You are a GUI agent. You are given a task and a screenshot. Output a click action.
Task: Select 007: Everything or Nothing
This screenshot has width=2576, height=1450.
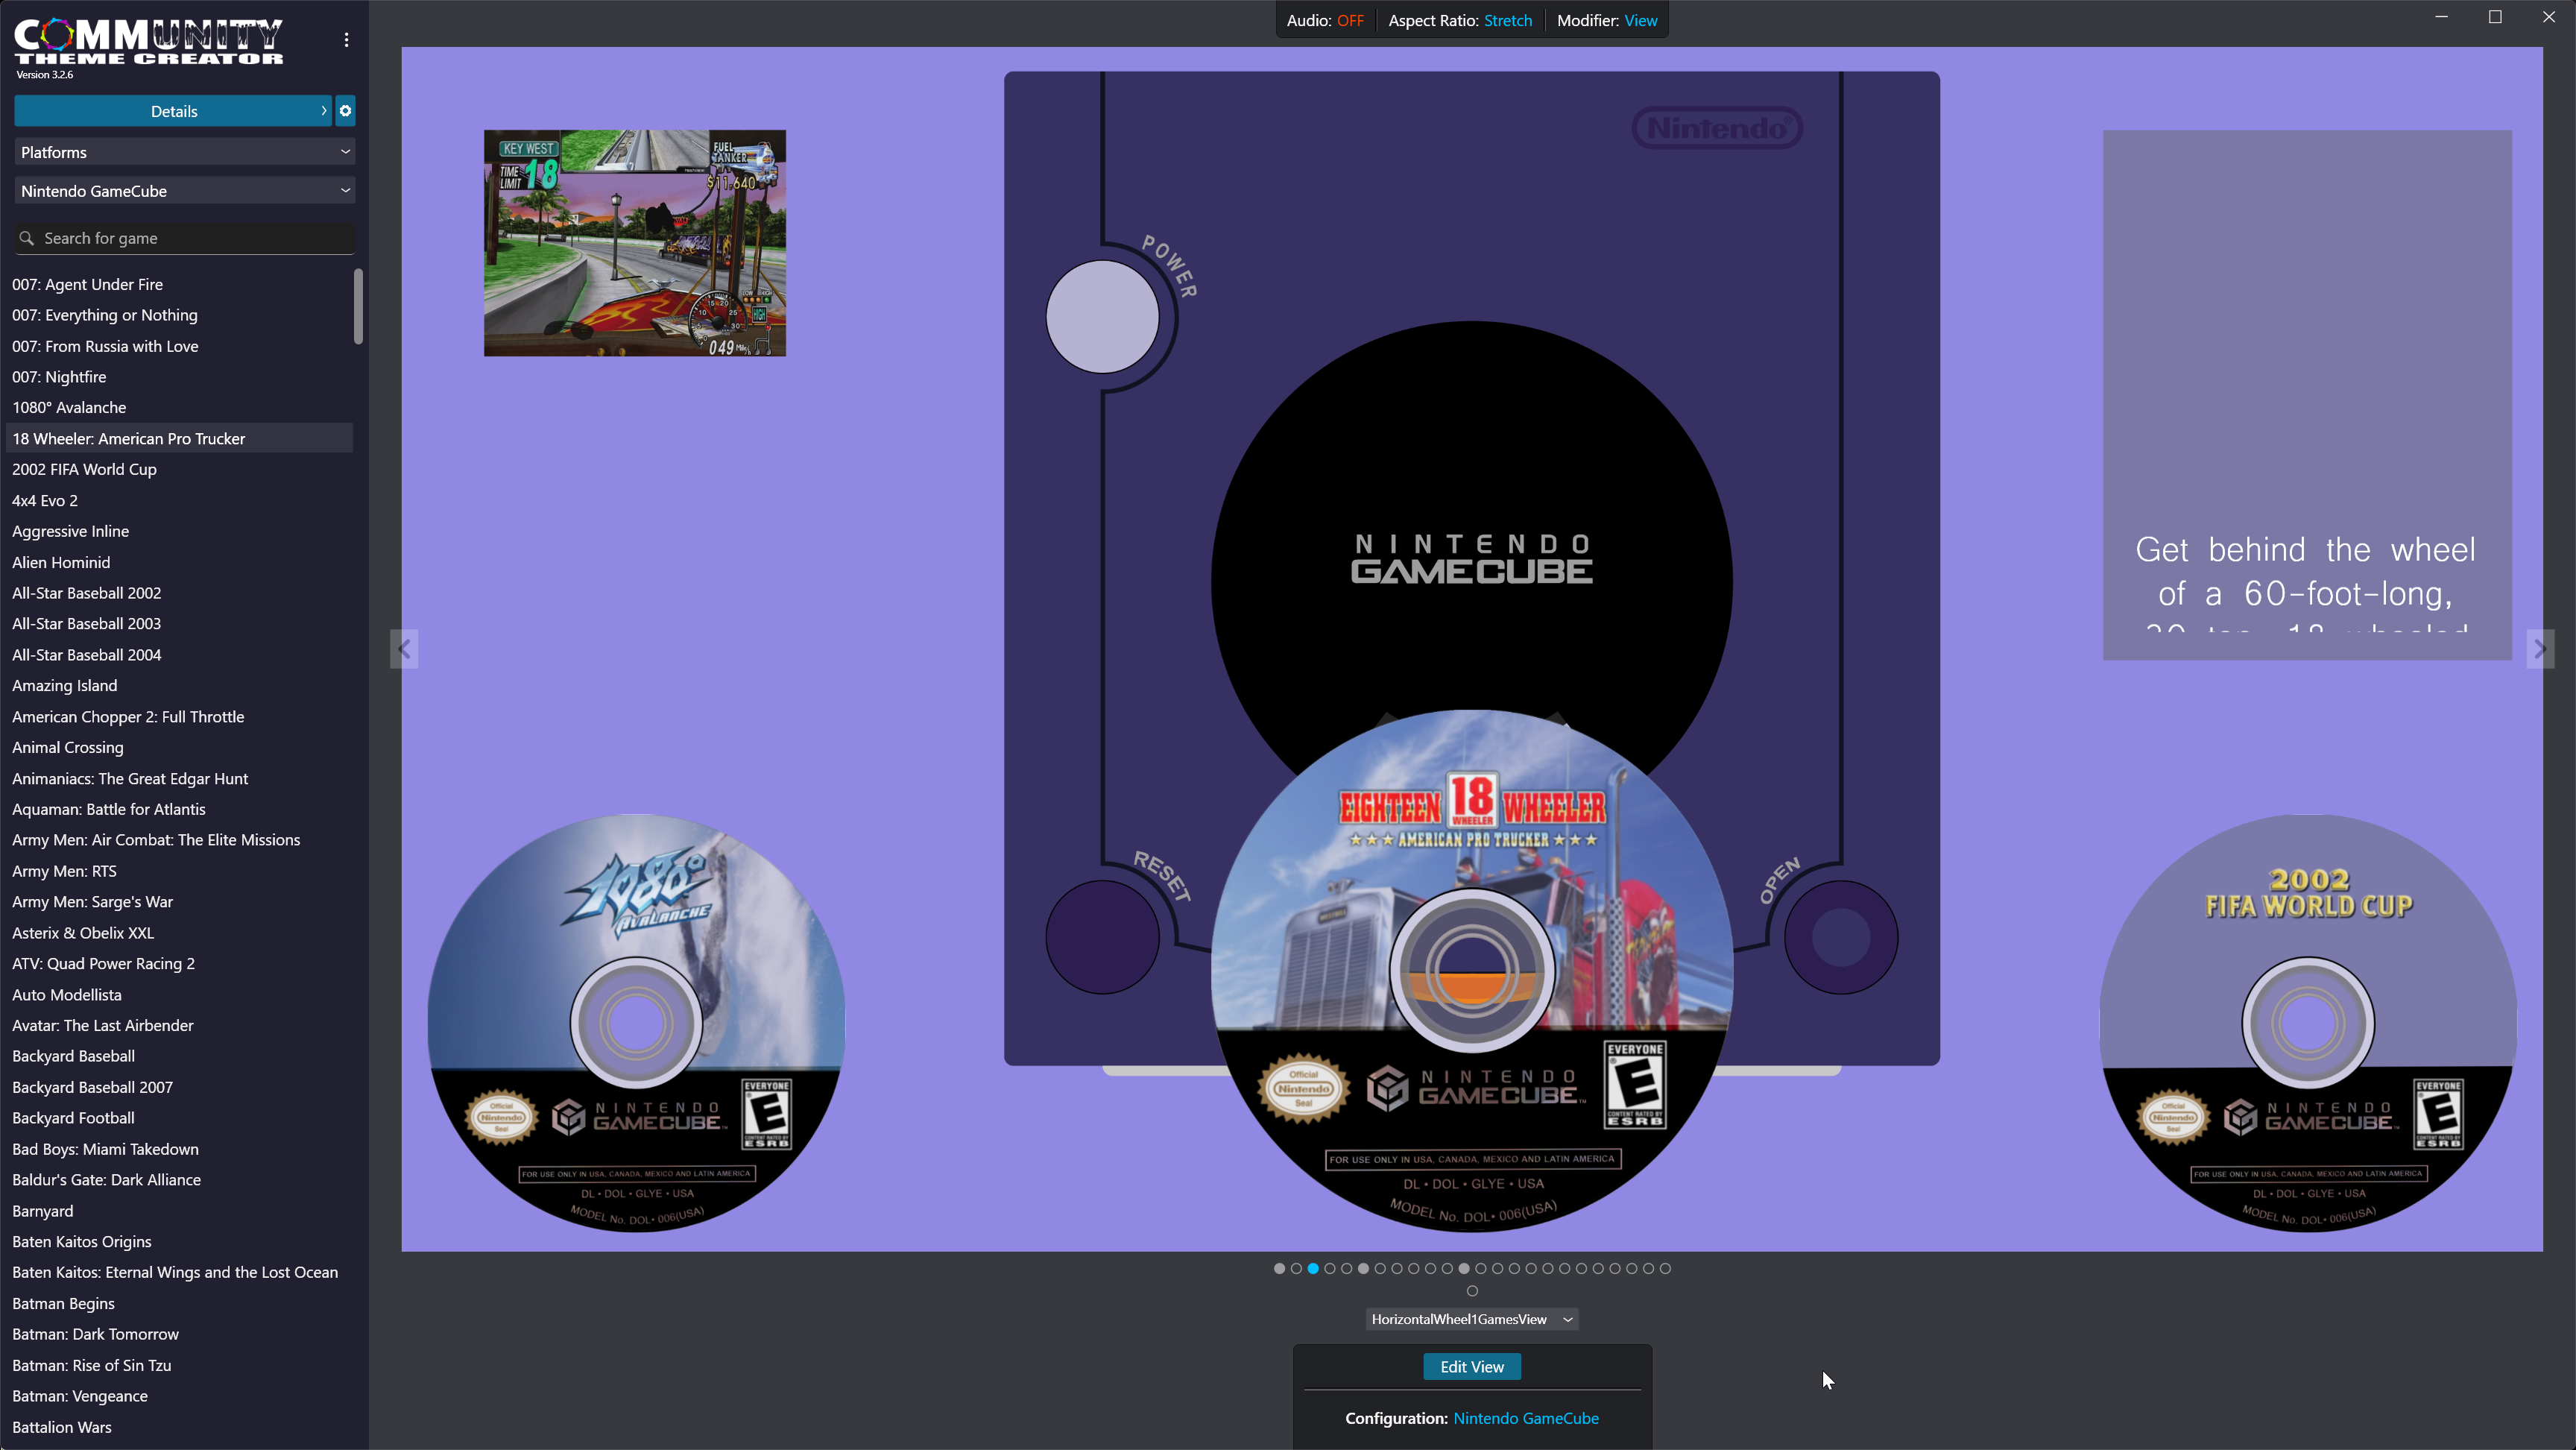point(105,315)
